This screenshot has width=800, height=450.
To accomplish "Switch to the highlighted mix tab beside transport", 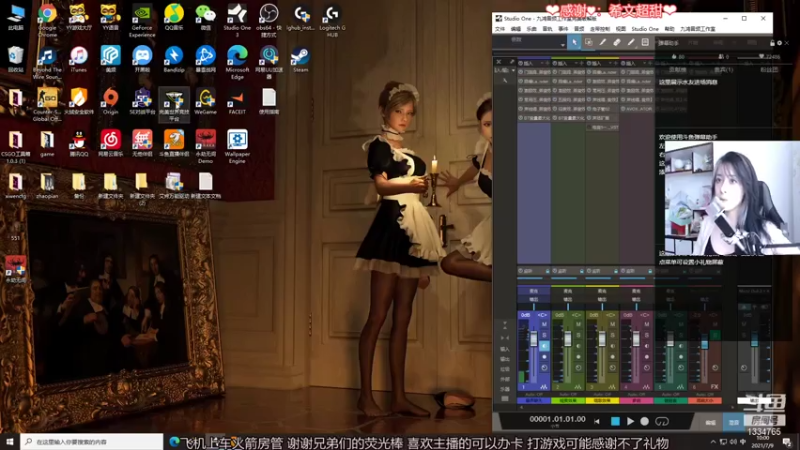I will click(x=734, y=422).
